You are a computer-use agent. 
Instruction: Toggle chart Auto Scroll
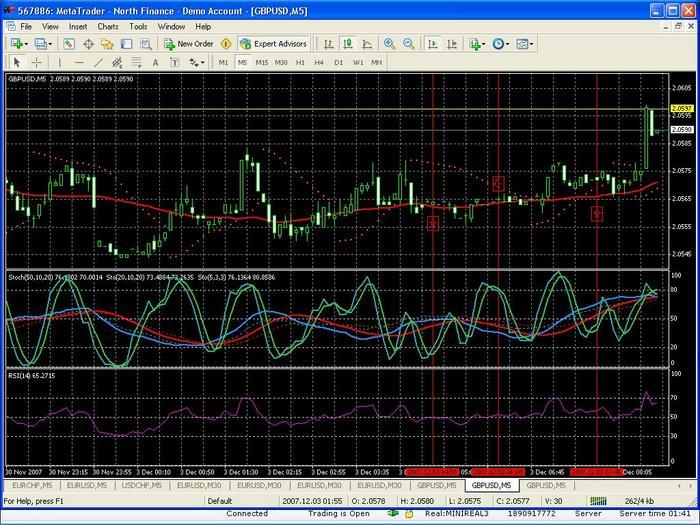[433, 44]
